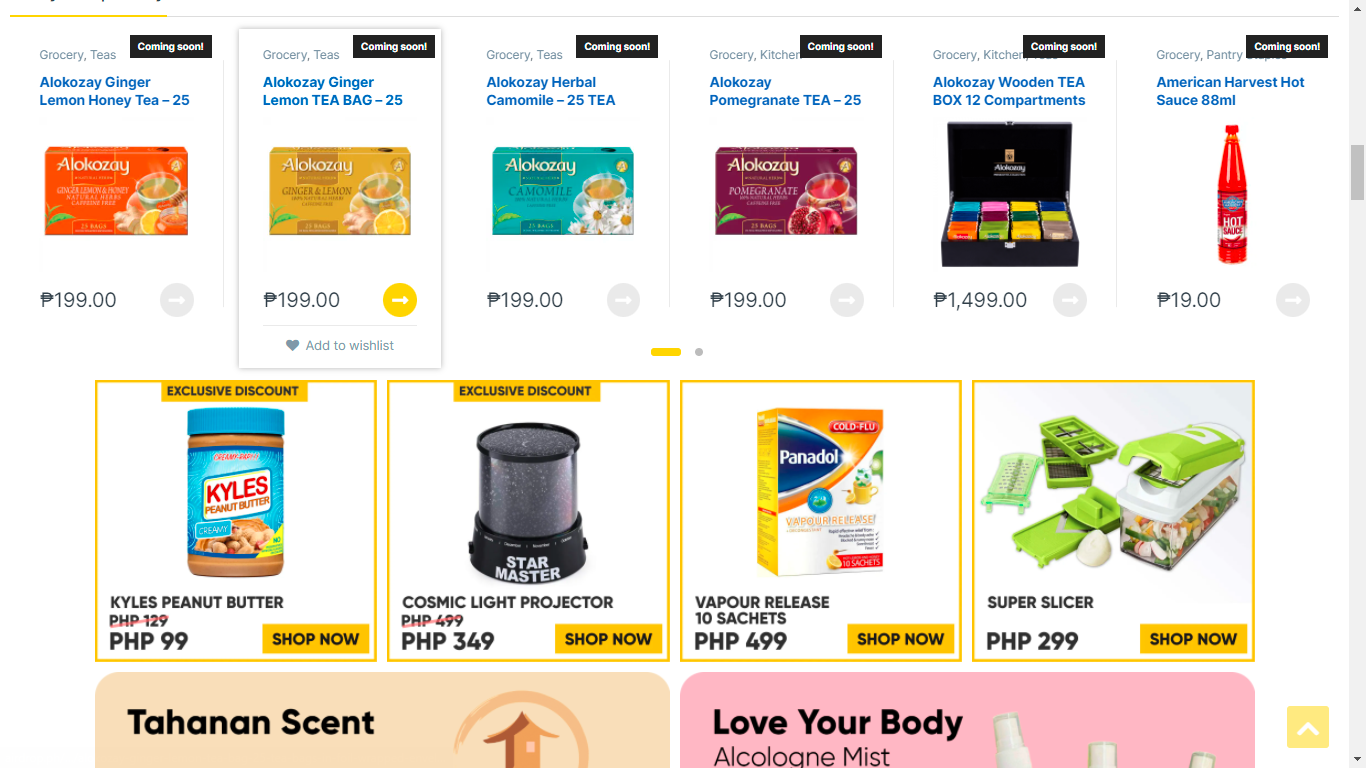
Task: Click arrow button for Alokozay Wooden TEA BOX
Action: tap(1070, 300)
